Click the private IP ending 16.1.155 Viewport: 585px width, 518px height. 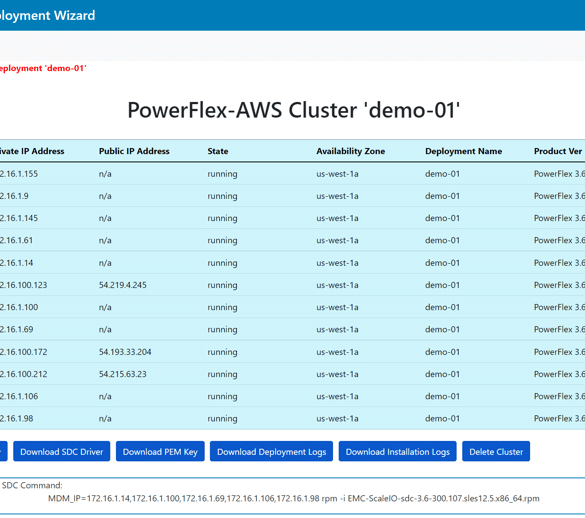(x=19, y=174)
